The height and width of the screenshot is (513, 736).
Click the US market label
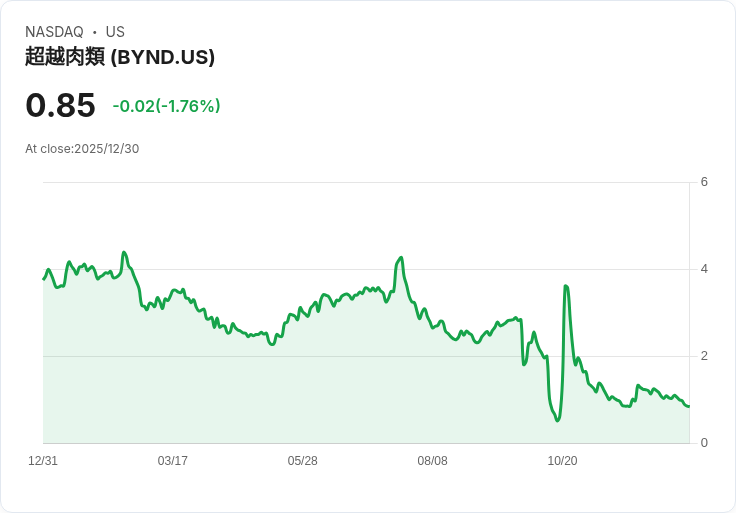coord(115,31)
